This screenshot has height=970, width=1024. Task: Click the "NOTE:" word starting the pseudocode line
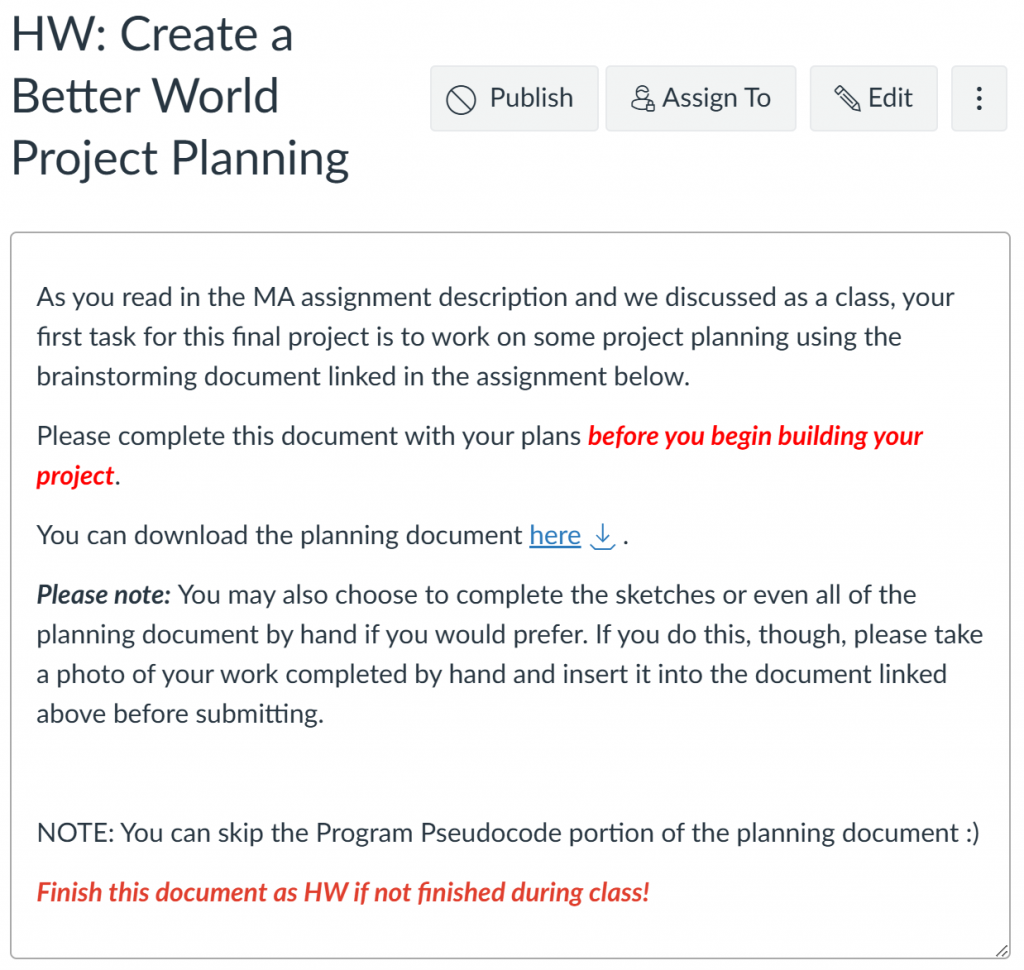pos(76,833)
